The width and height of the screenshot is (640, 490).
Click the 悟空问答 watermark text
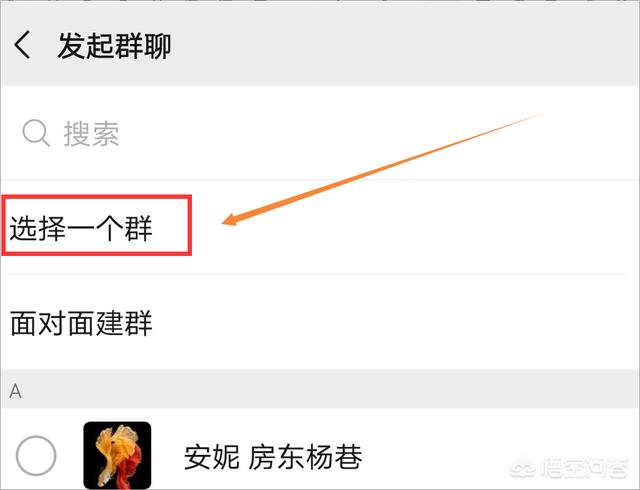click(584, 470)
